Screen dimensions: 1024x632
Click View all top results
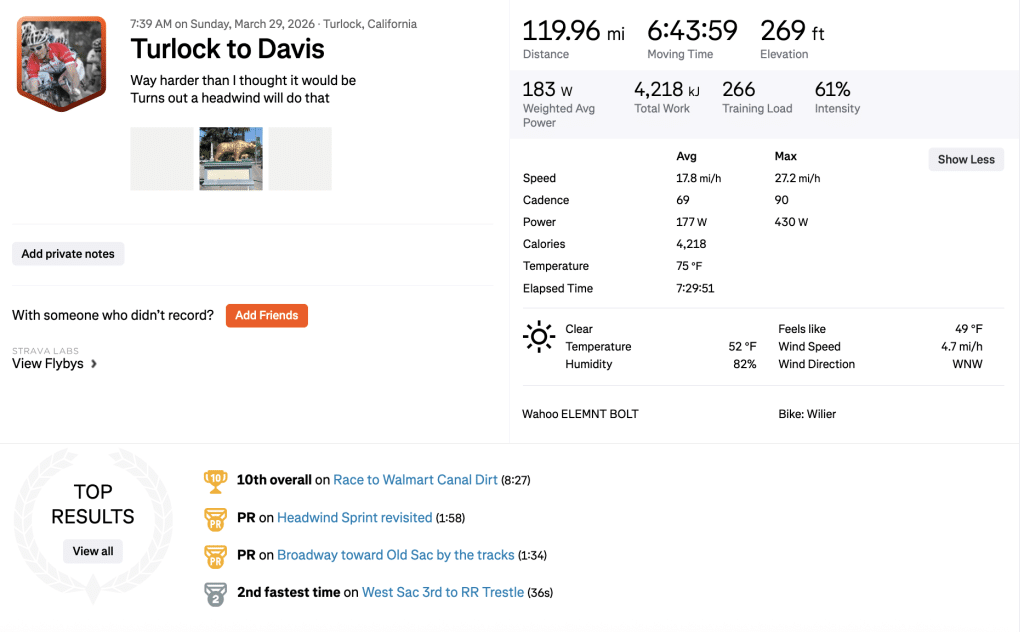92,551
